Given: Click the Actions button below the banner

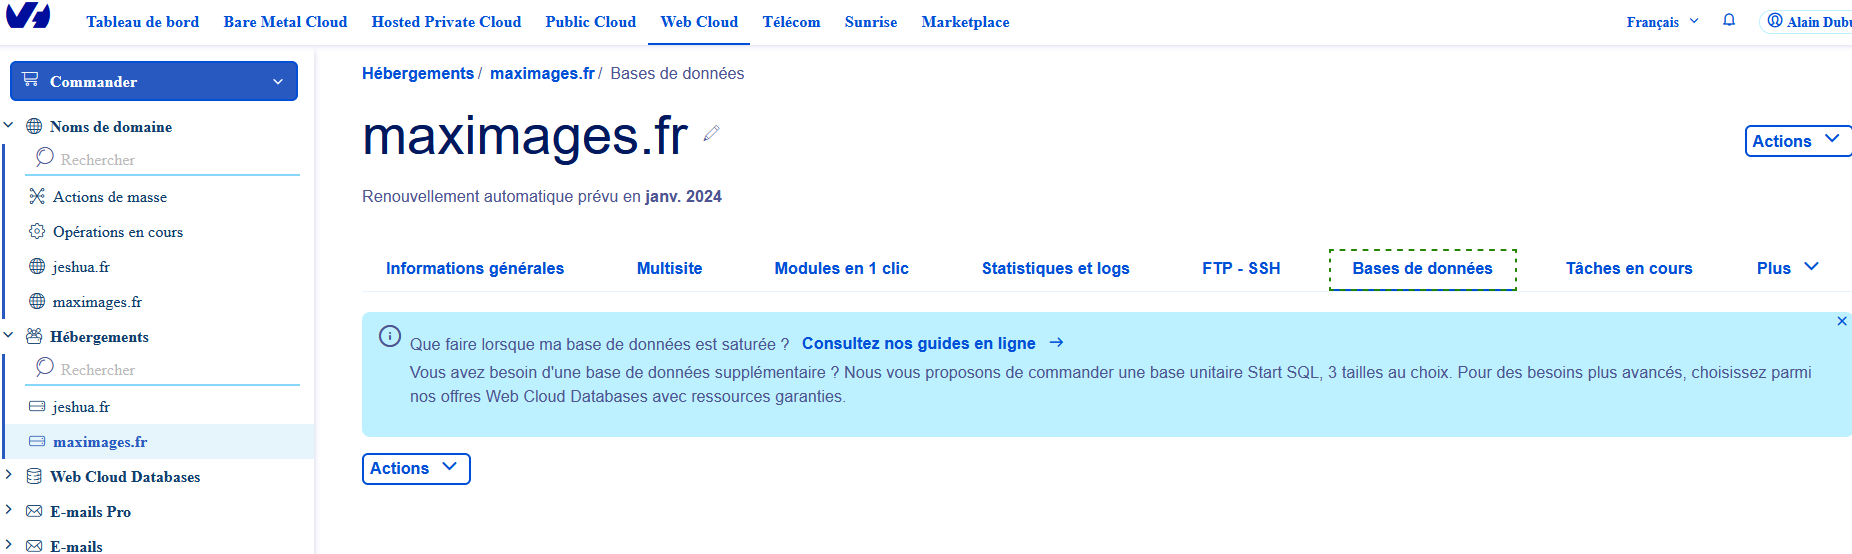Looking at the screenshot, I should pos(415,468).
